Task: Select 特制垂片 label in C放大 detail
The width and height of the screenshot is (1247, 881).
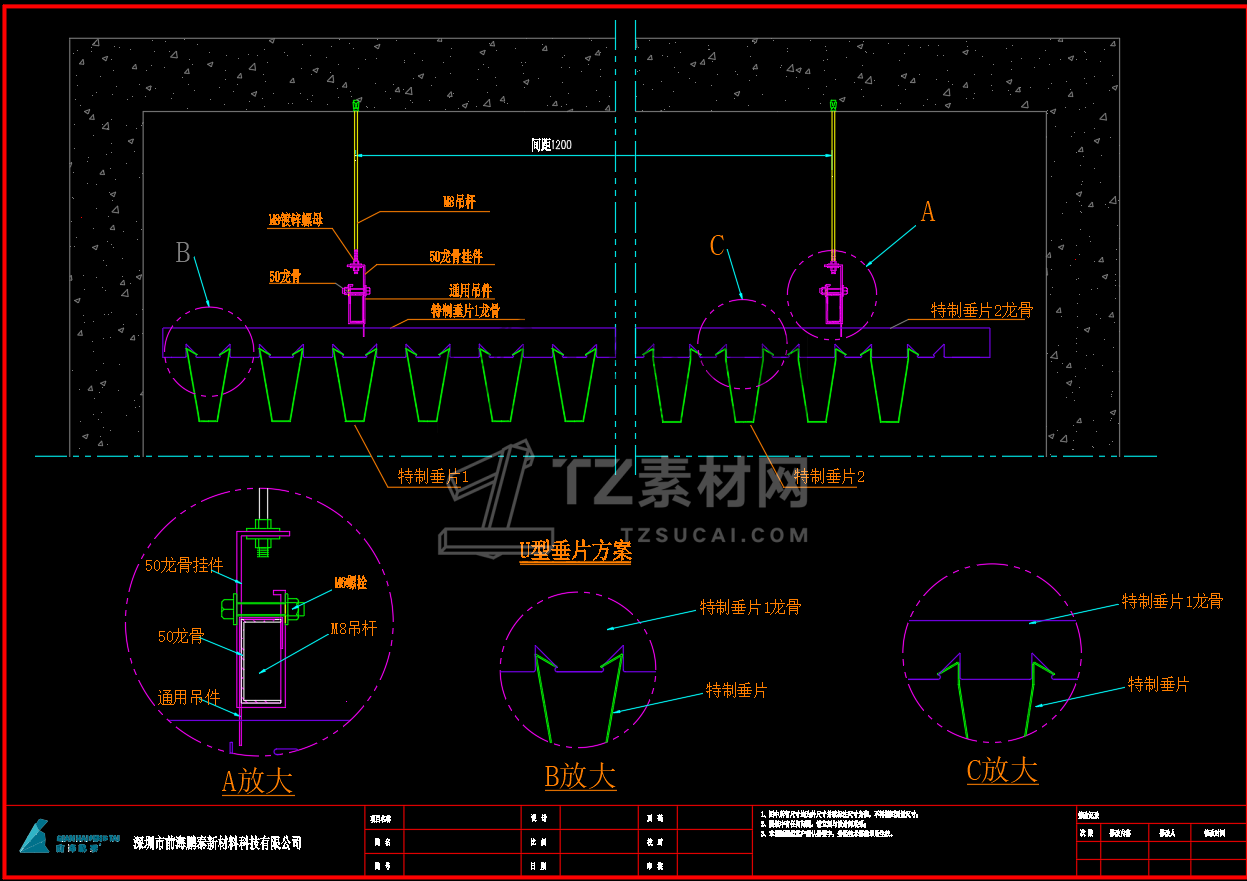Action: pyautogui.click(x=1158, y=685)
